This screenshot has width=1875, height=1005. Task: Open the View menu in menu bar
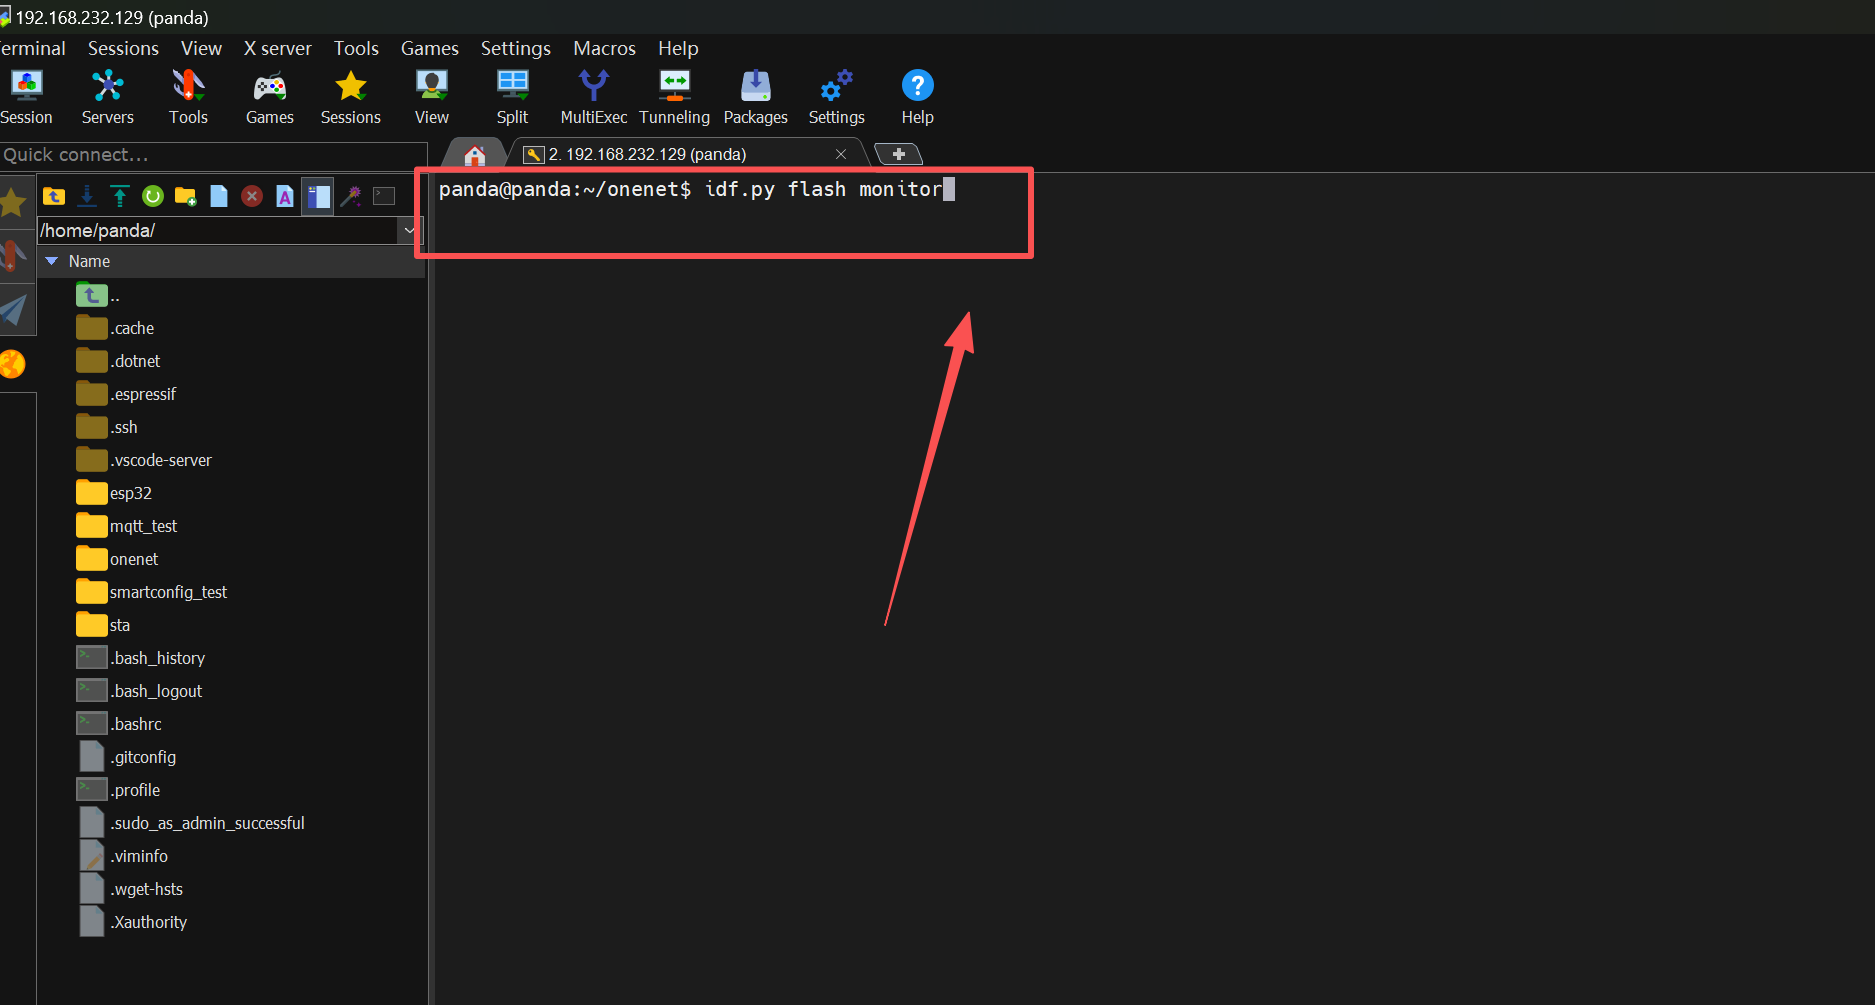point(201,48)
